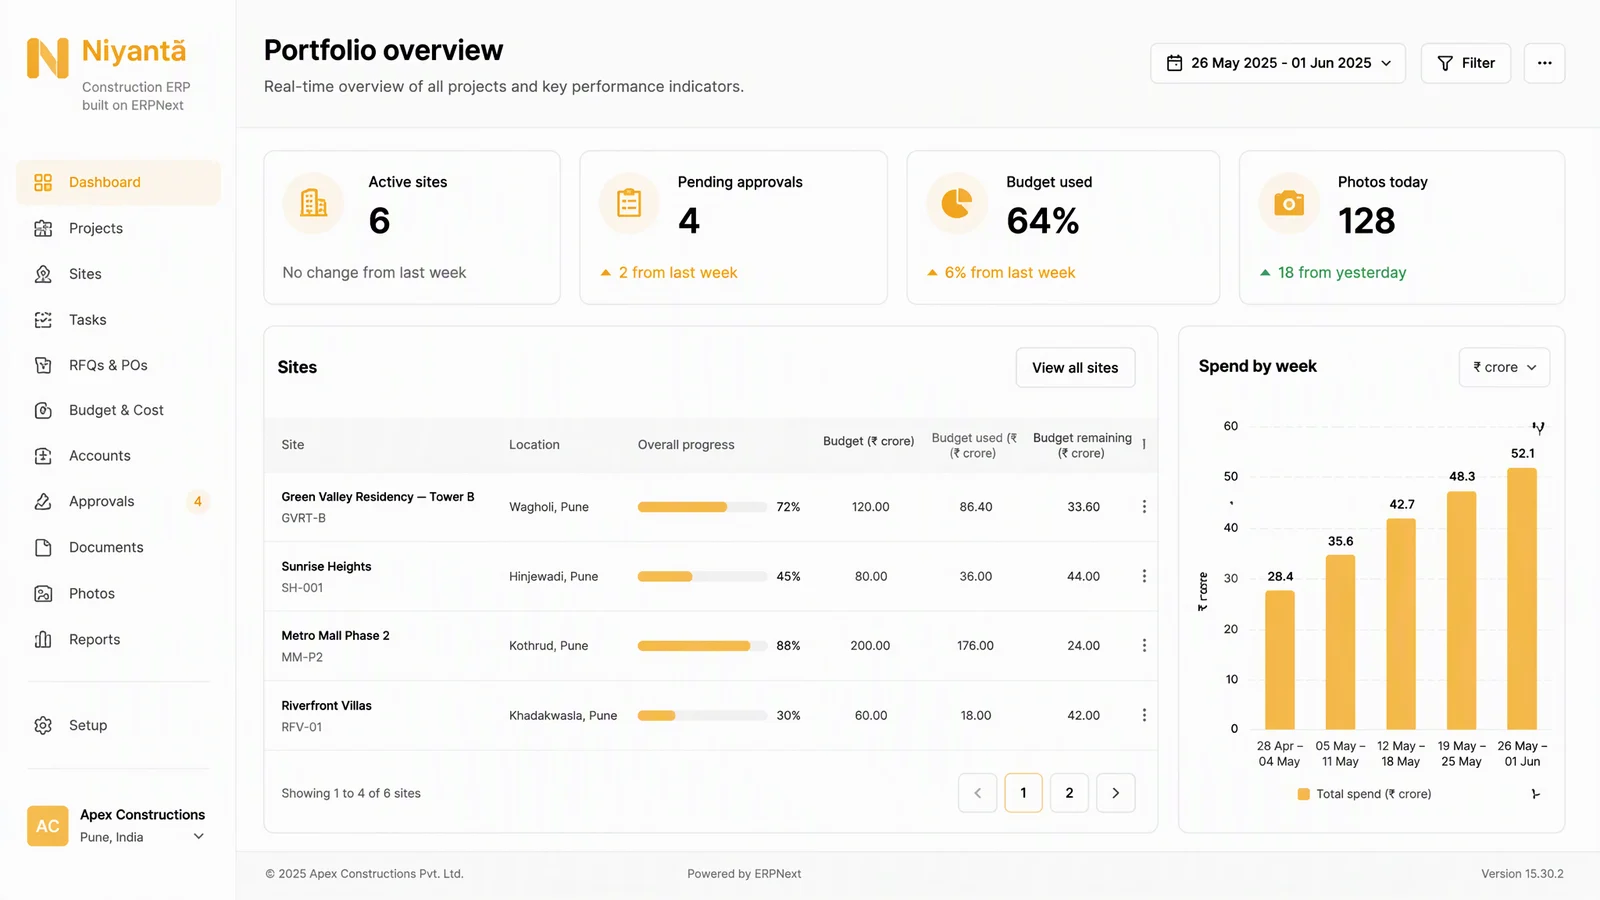This screenshot has width=1600, height=900.
Task: Open Budget & Cost in sidebar
Action: pyautogui.click(x=119, y=410)
